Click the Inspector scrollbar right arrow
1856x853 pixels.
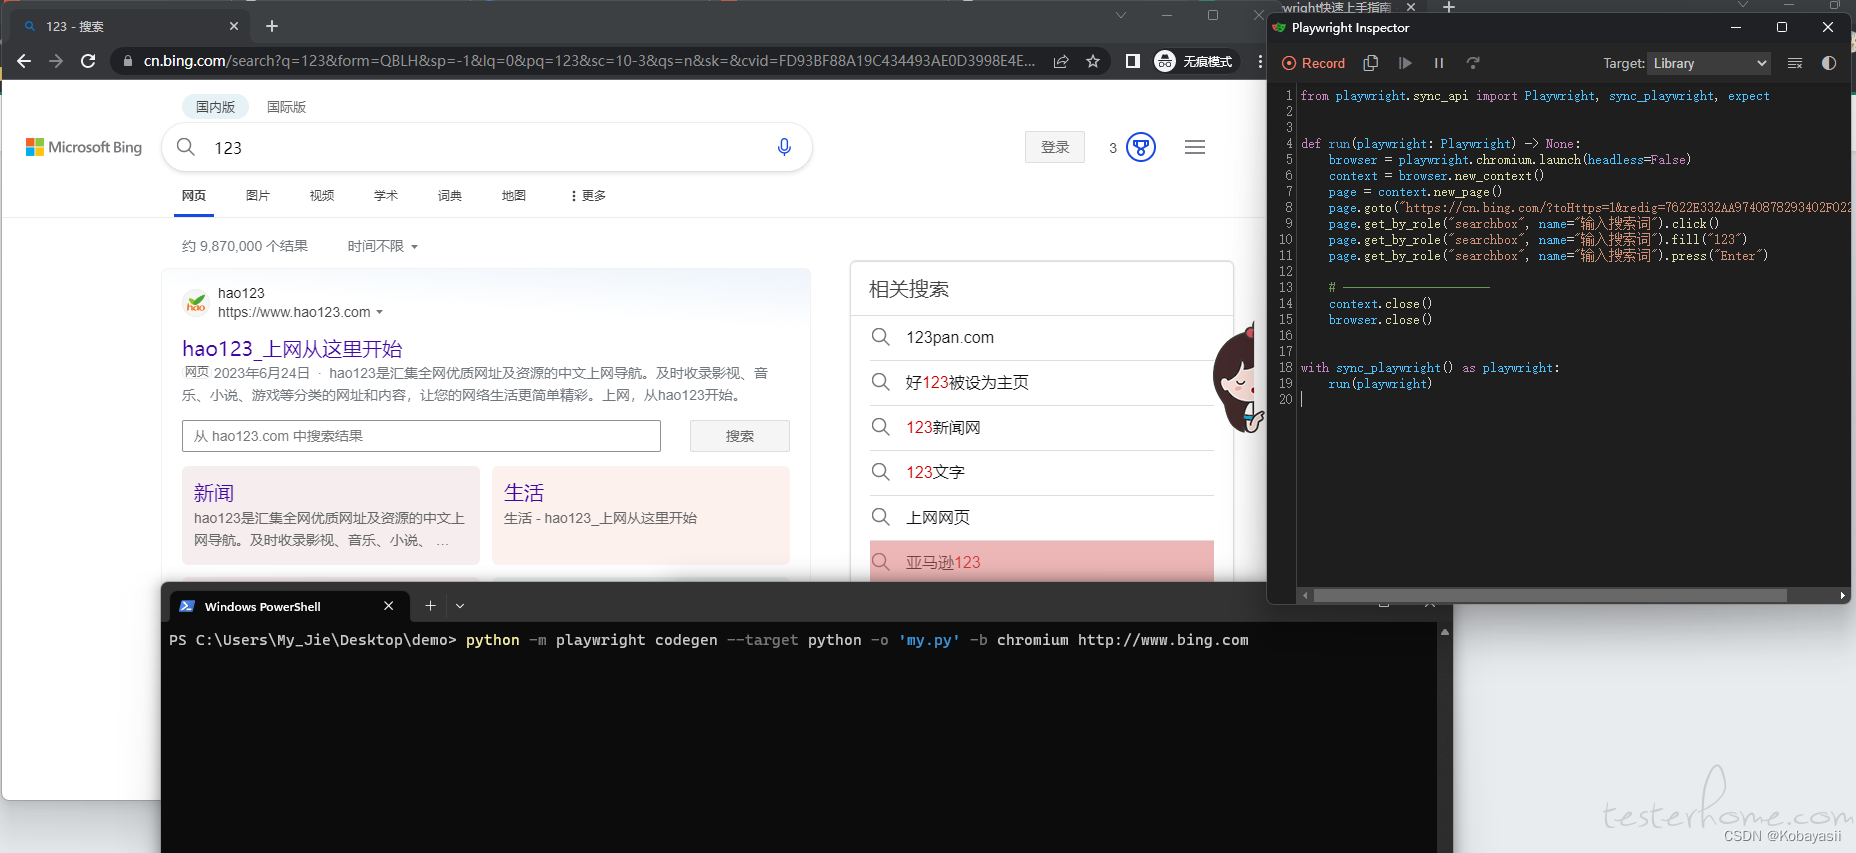click(1842, 595)
